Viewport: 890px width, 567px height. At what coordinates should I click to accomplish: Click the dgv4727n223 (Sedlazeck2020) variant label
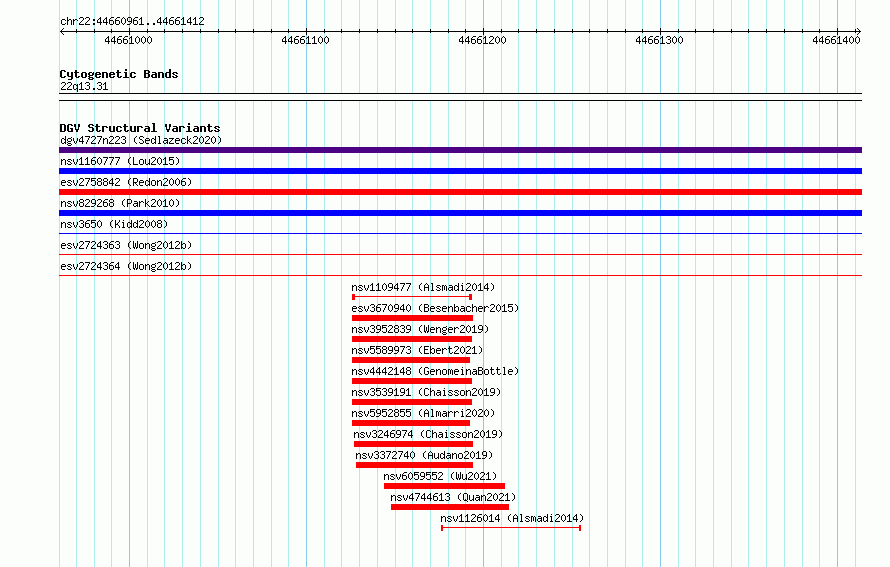[x=141, y=140]
